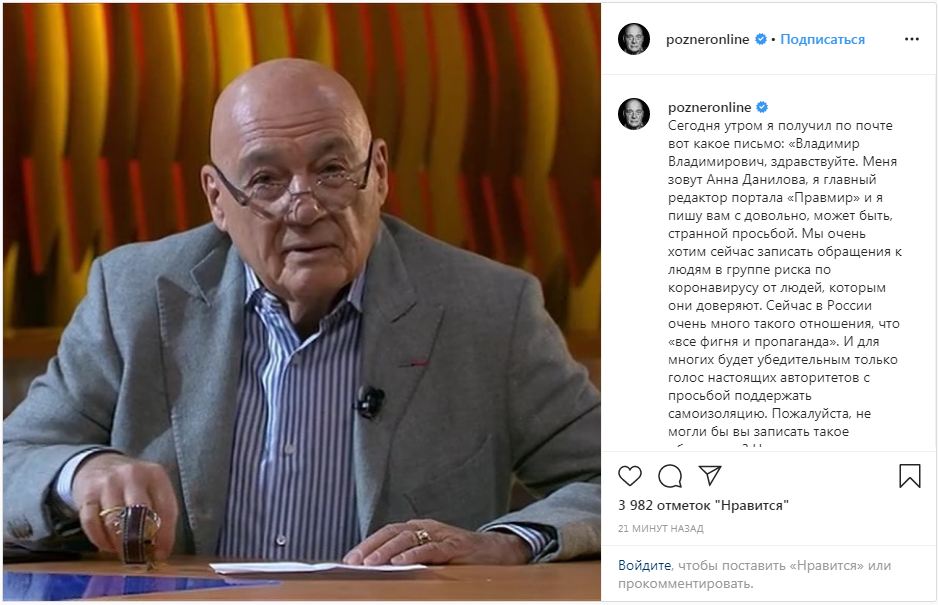Like the post with the heart icon
The height and width of the screenshot is (605, 938).
coord(629,476)
